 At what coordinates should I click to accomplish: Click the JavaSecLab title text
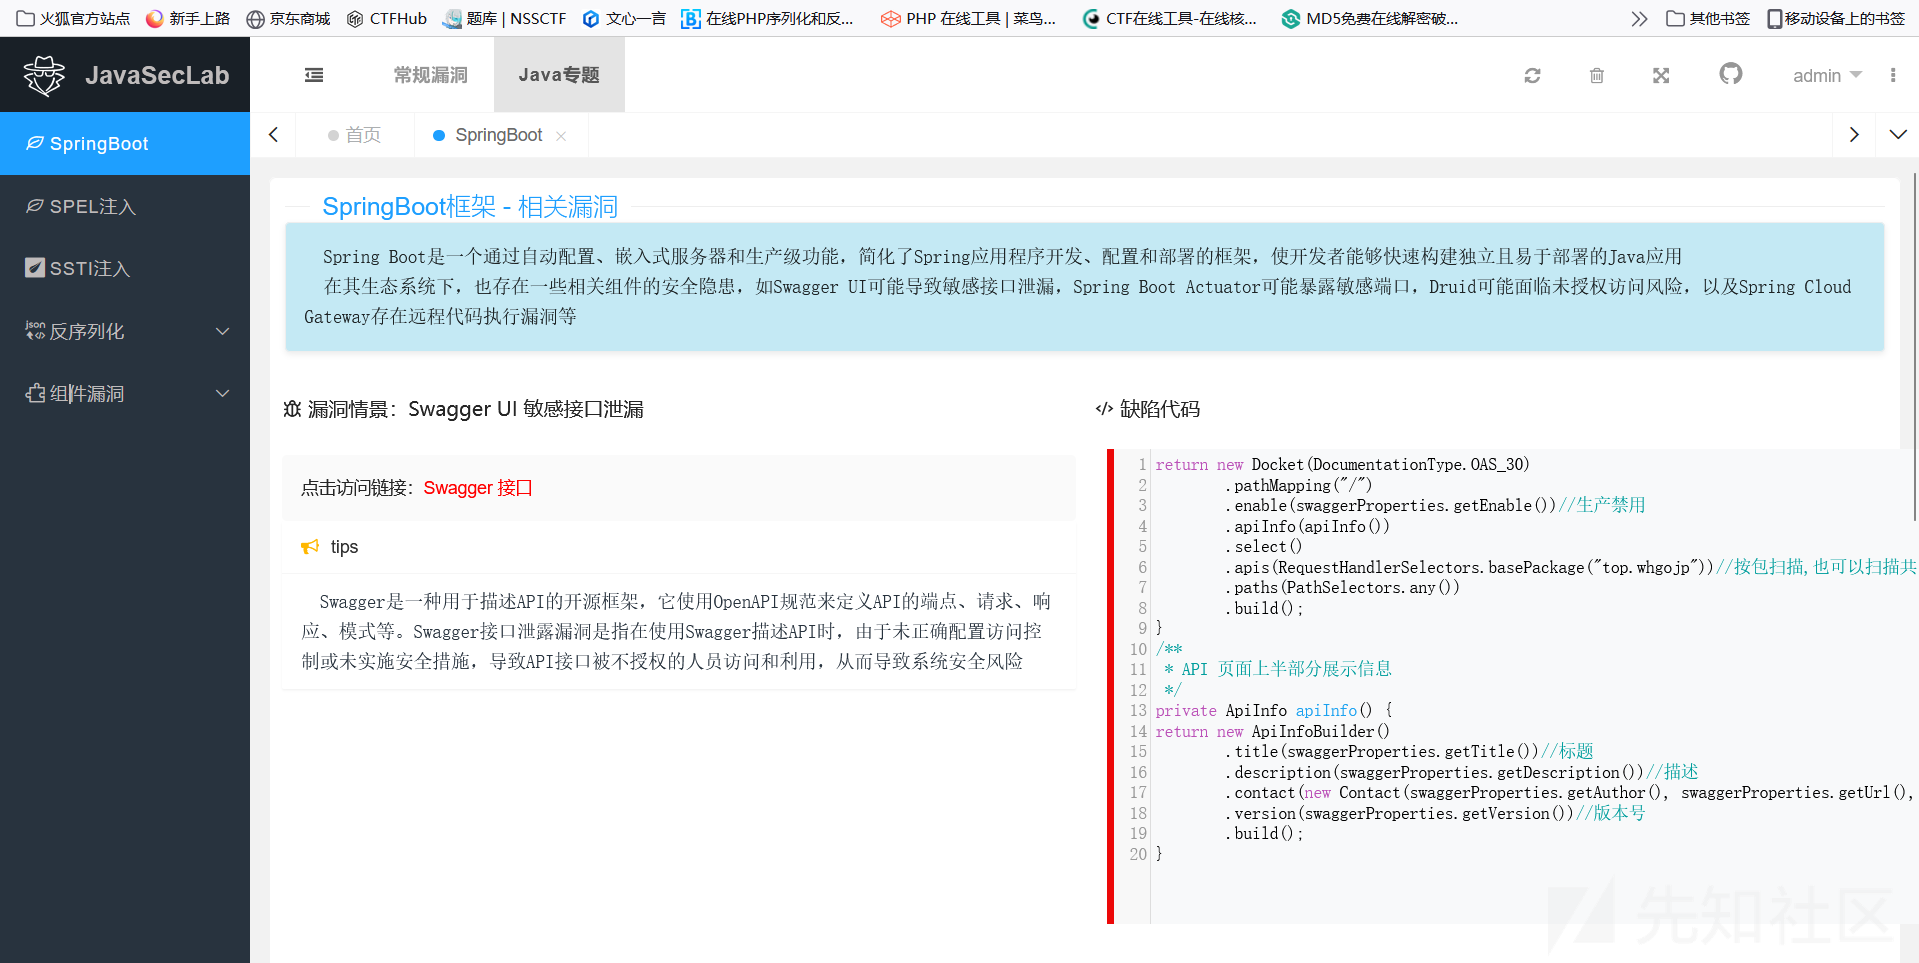[x=157, y=75]
